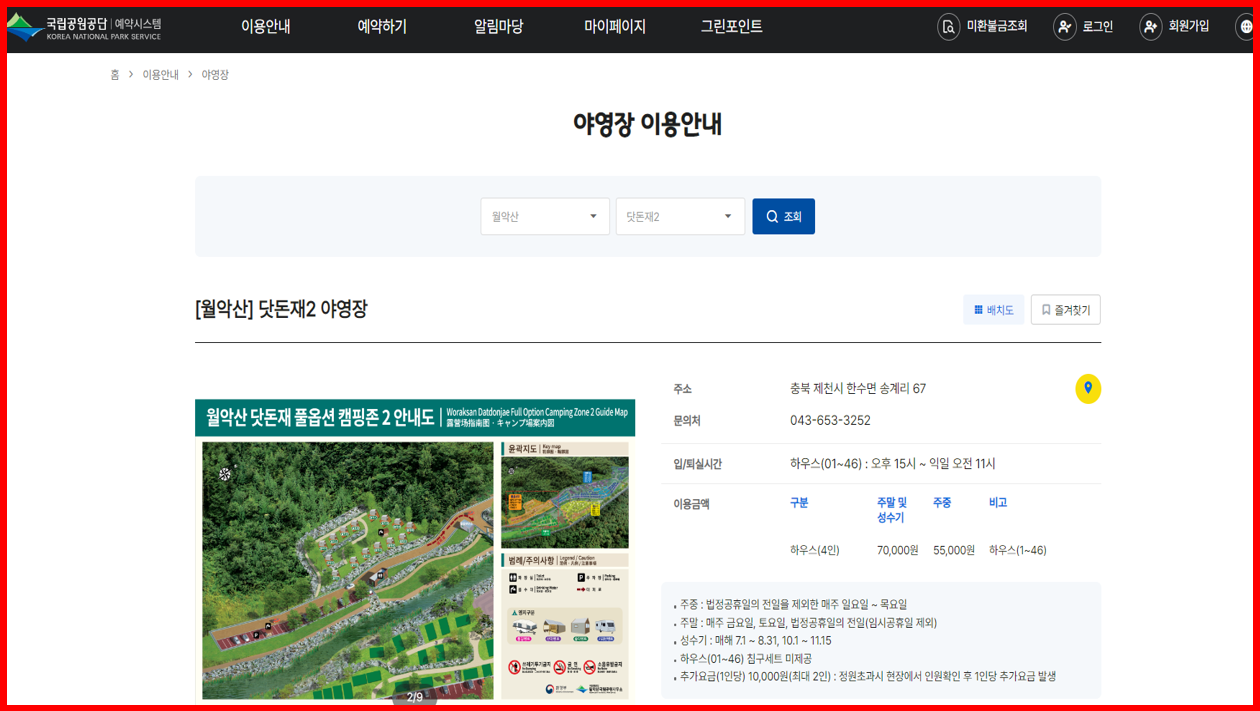Open the 월악산 park dropdown
Viewport: 1260px width, 711px height.
544,216
